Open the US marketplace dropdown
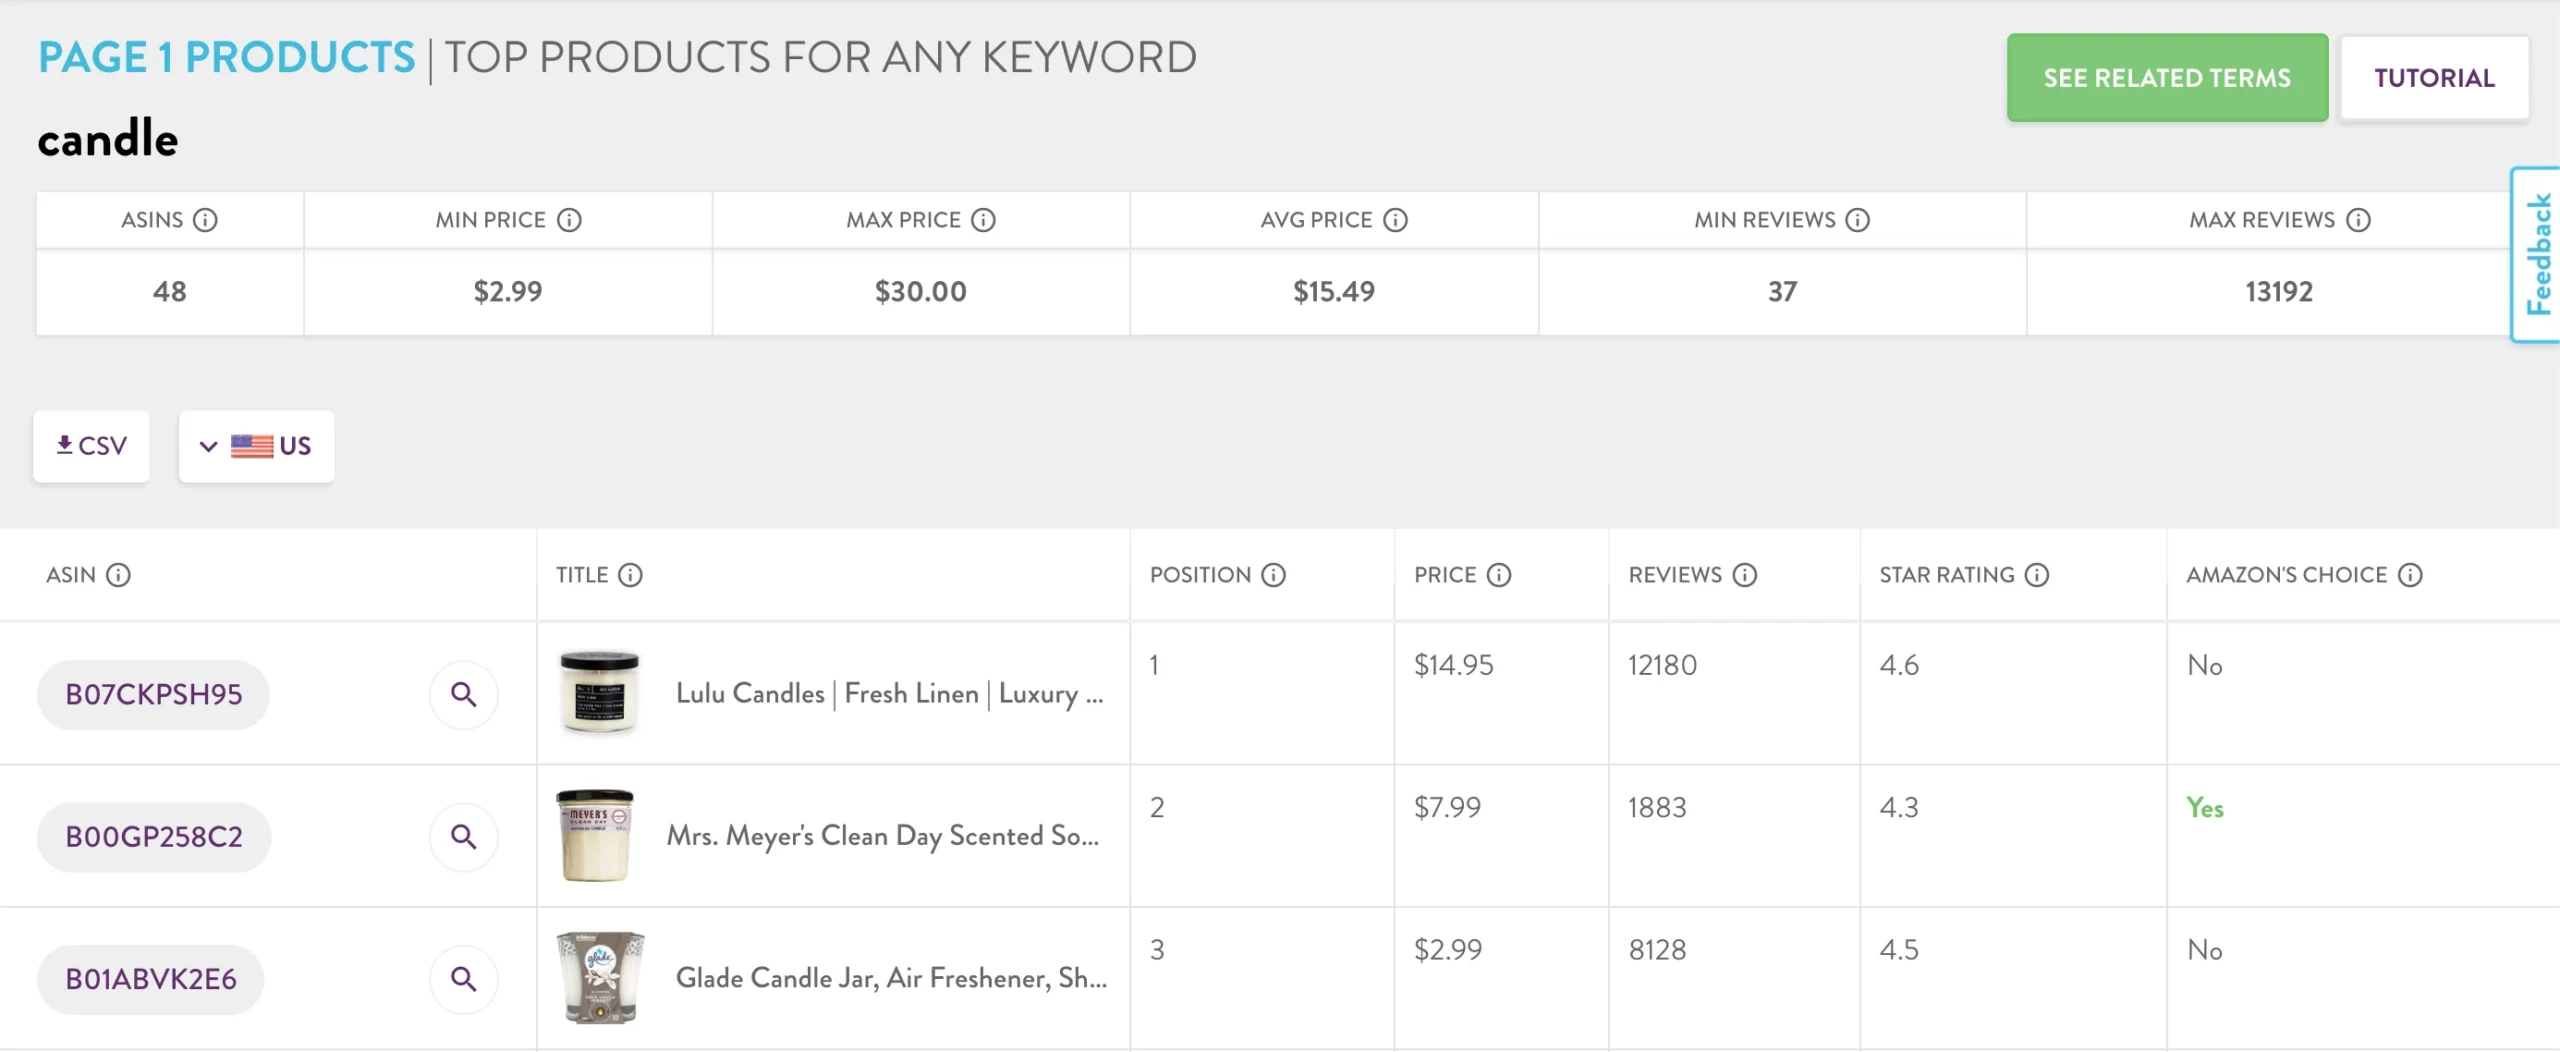Screen dimensions: 2560x1052 coord(256,446)
